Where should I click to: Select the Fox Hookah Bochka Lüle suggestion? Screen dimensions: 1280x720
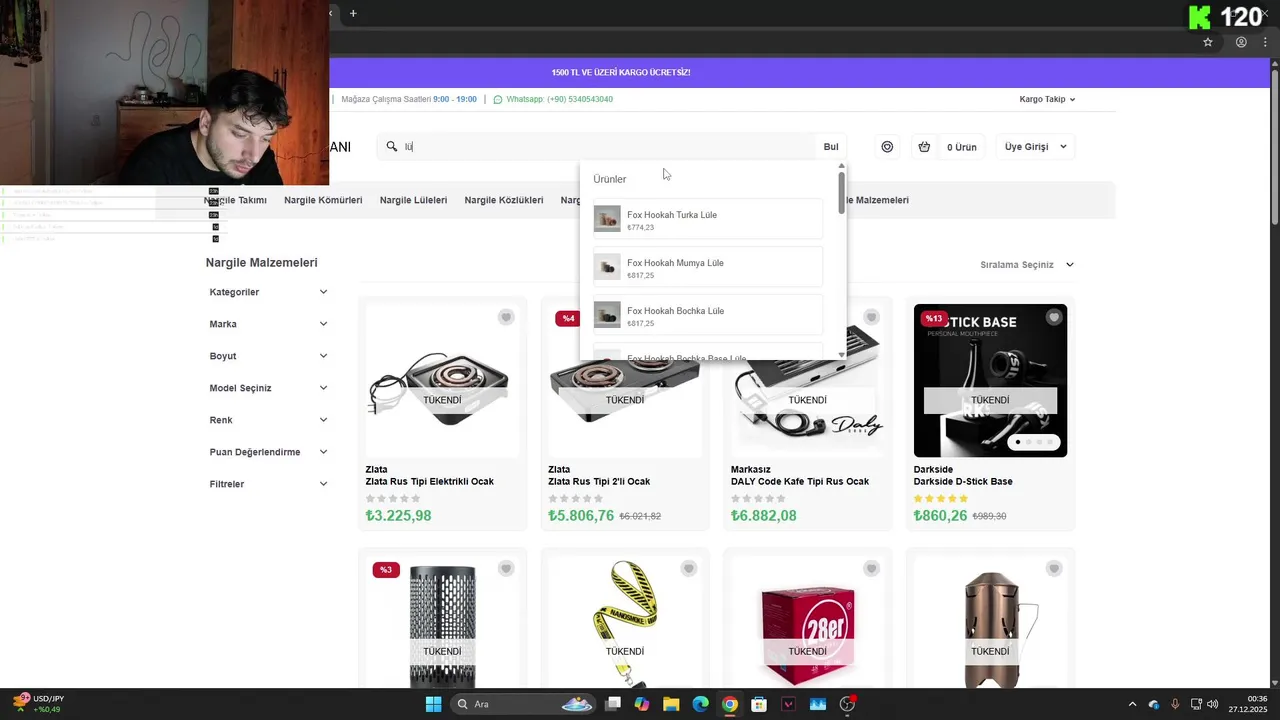point(708,315)
